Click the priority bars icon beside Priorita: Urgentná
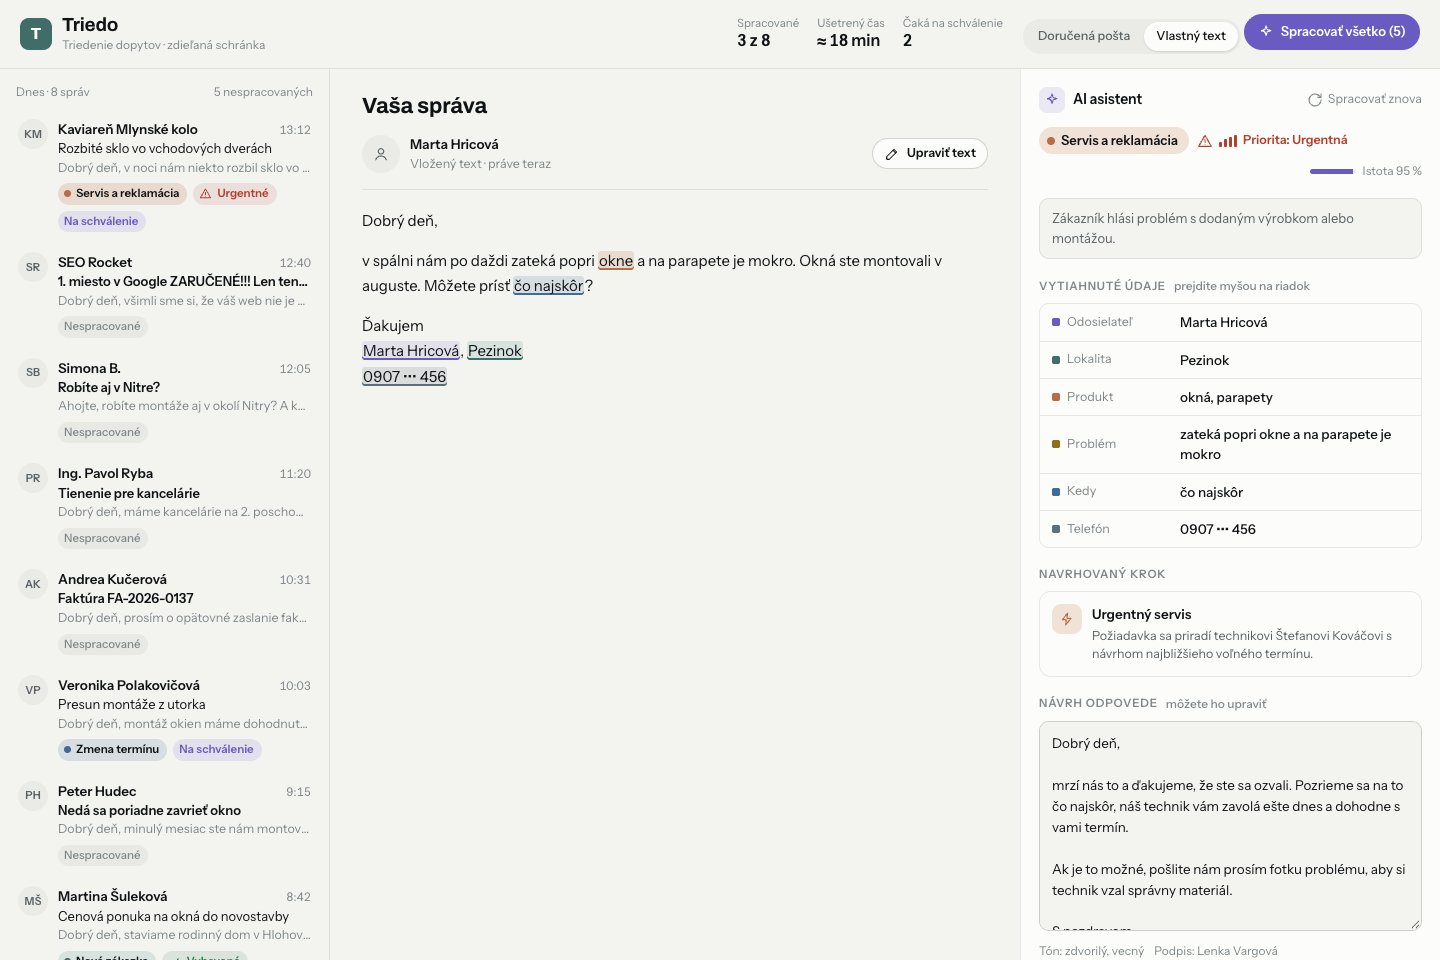 (x=1228, y=141)
